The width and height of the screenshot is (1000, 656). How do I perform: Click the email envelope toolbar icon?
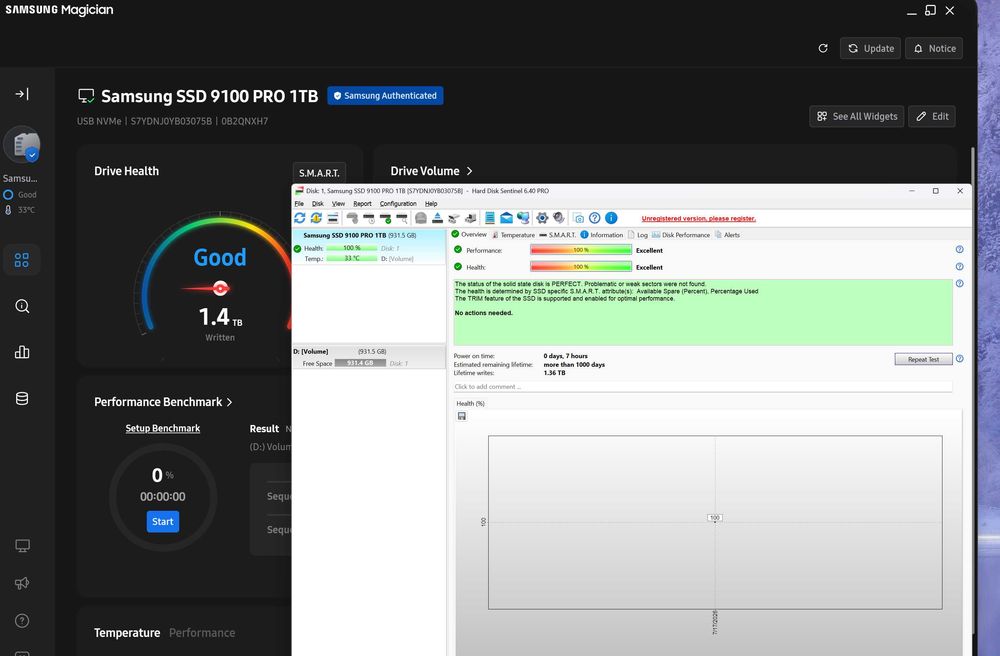[x=506, y=218]
